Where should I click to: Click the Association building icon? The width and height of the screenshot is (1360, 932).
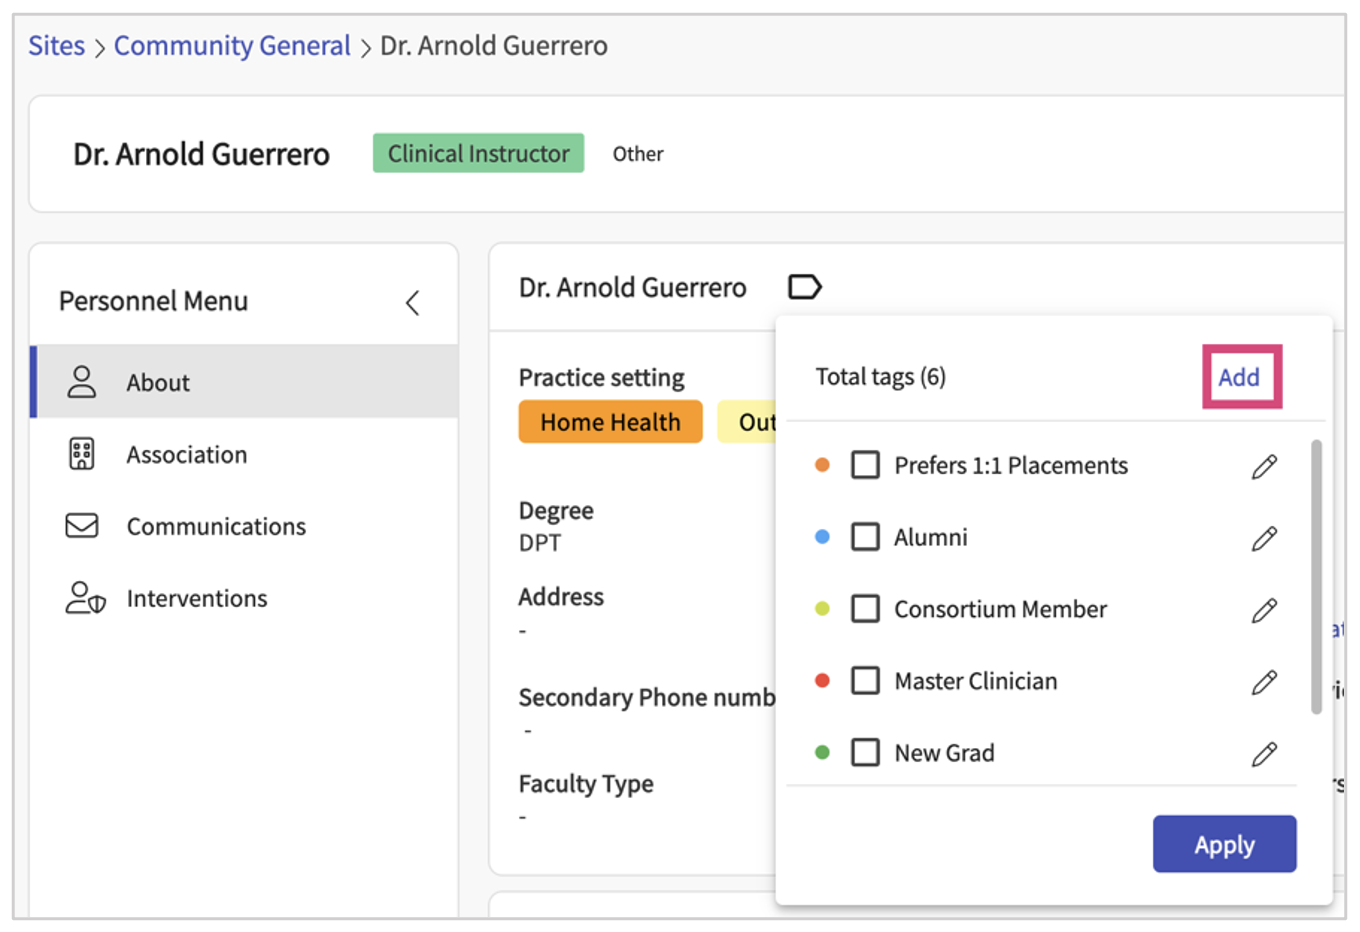(82, 454)
